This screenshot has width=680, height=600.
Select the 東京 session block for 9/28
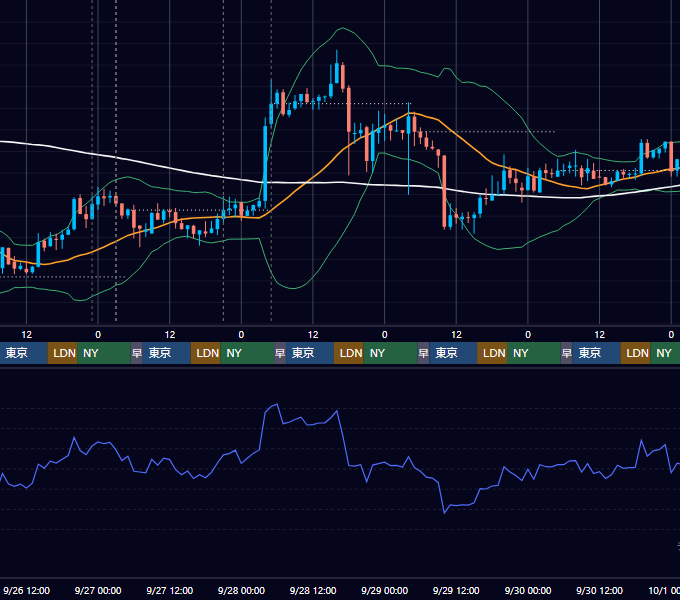tap(310, 353)
